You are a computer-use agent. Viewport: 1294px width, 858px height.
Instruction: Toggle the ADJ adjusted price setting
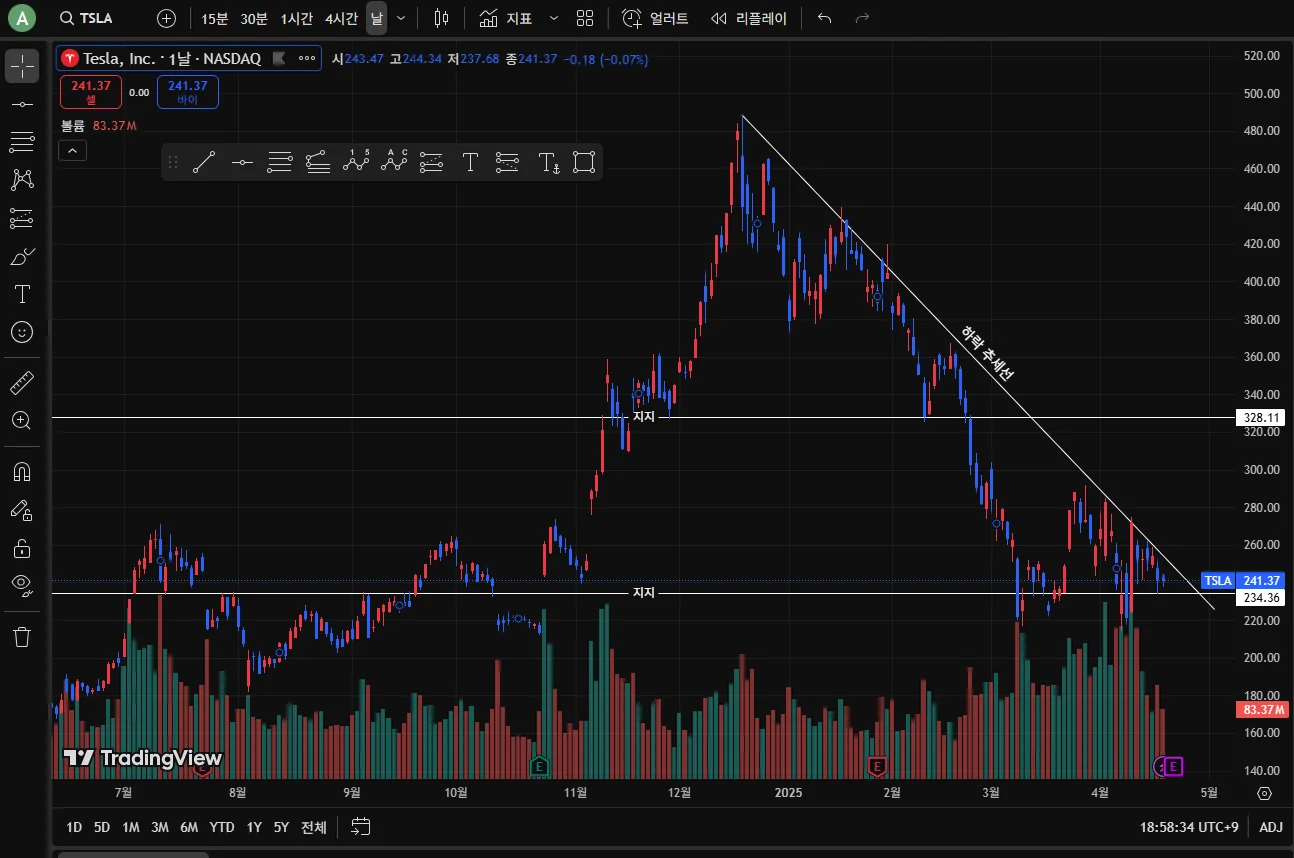1271,827
